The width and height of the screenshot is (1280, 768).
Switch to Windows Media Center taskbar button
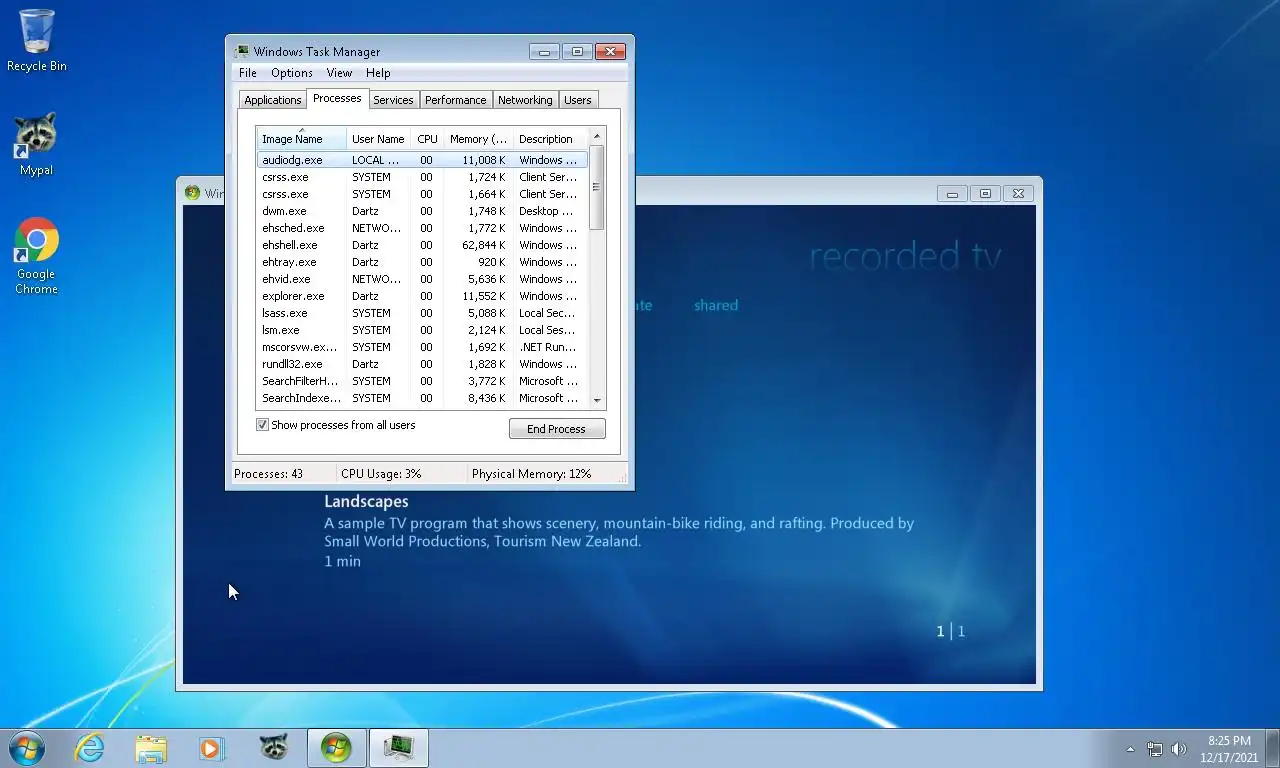336,747
